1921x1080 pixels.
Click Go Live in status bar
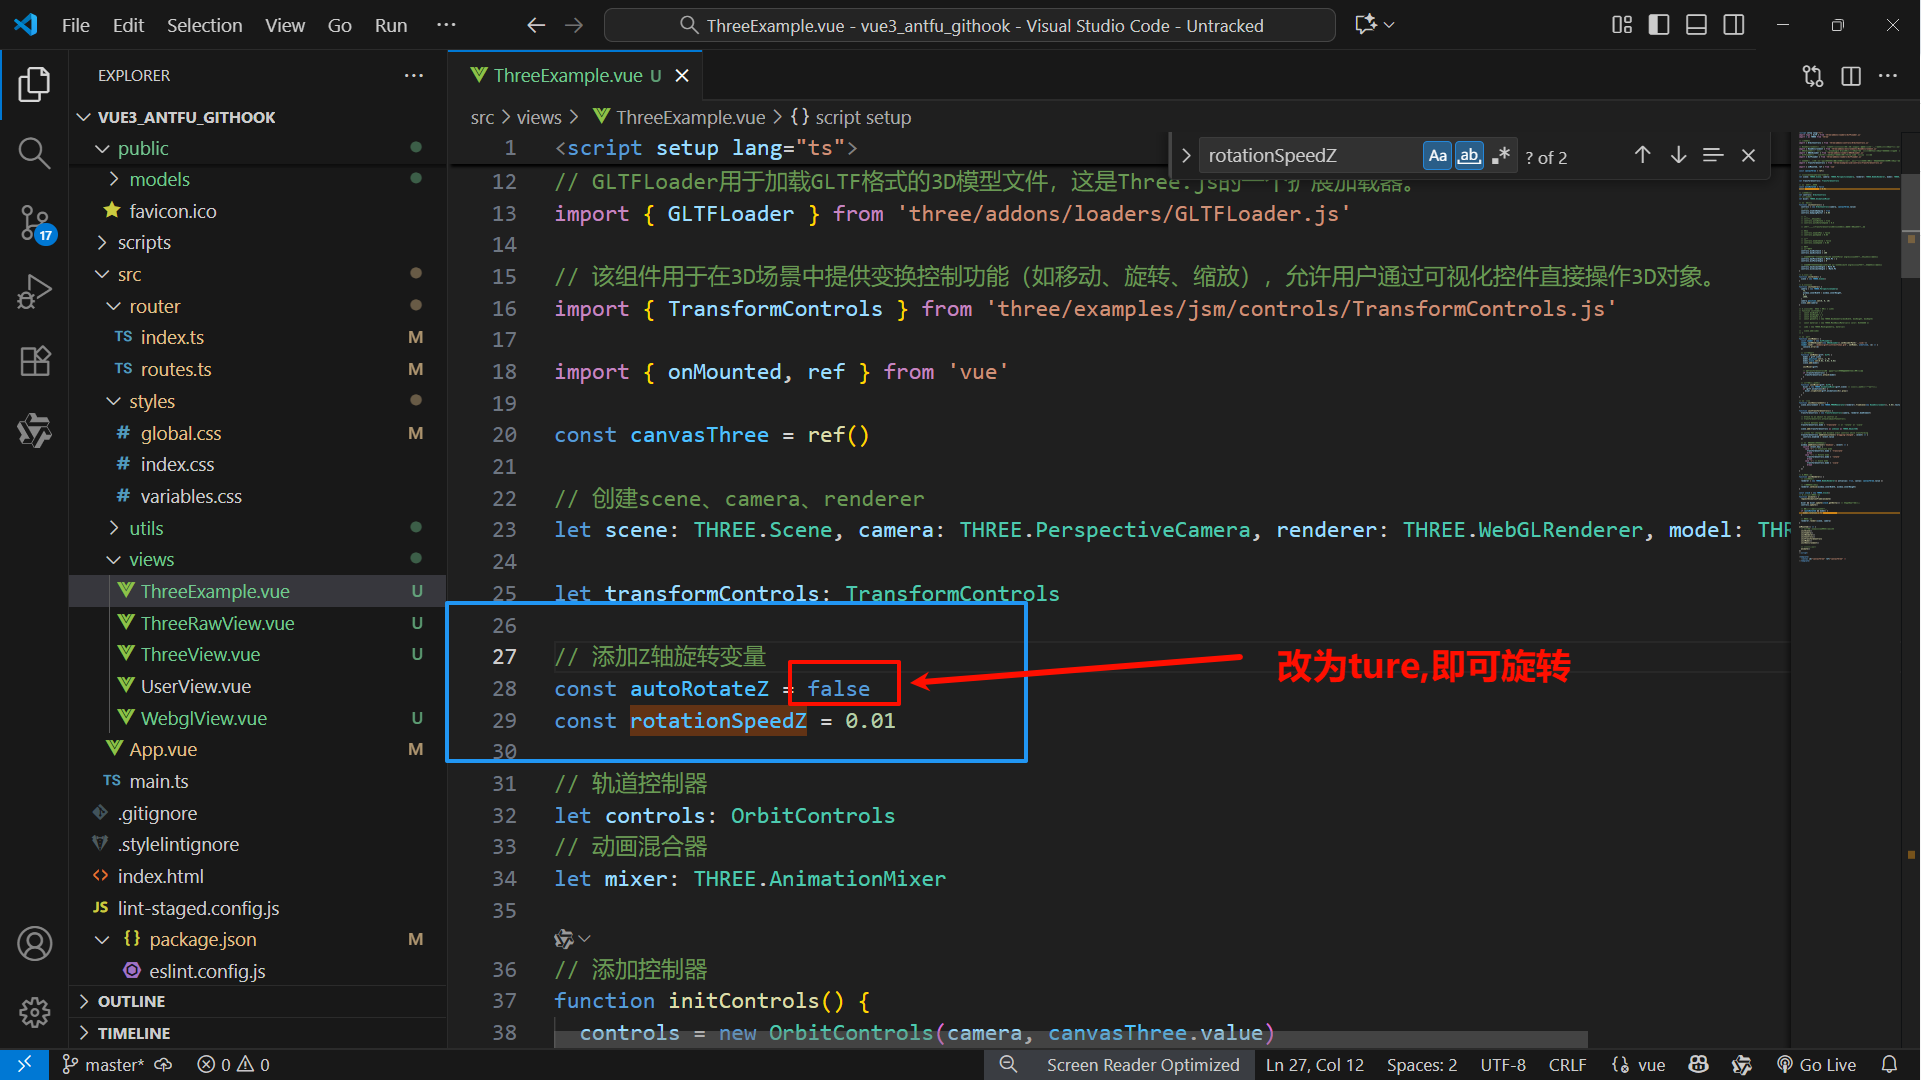click(1816, 1065)
